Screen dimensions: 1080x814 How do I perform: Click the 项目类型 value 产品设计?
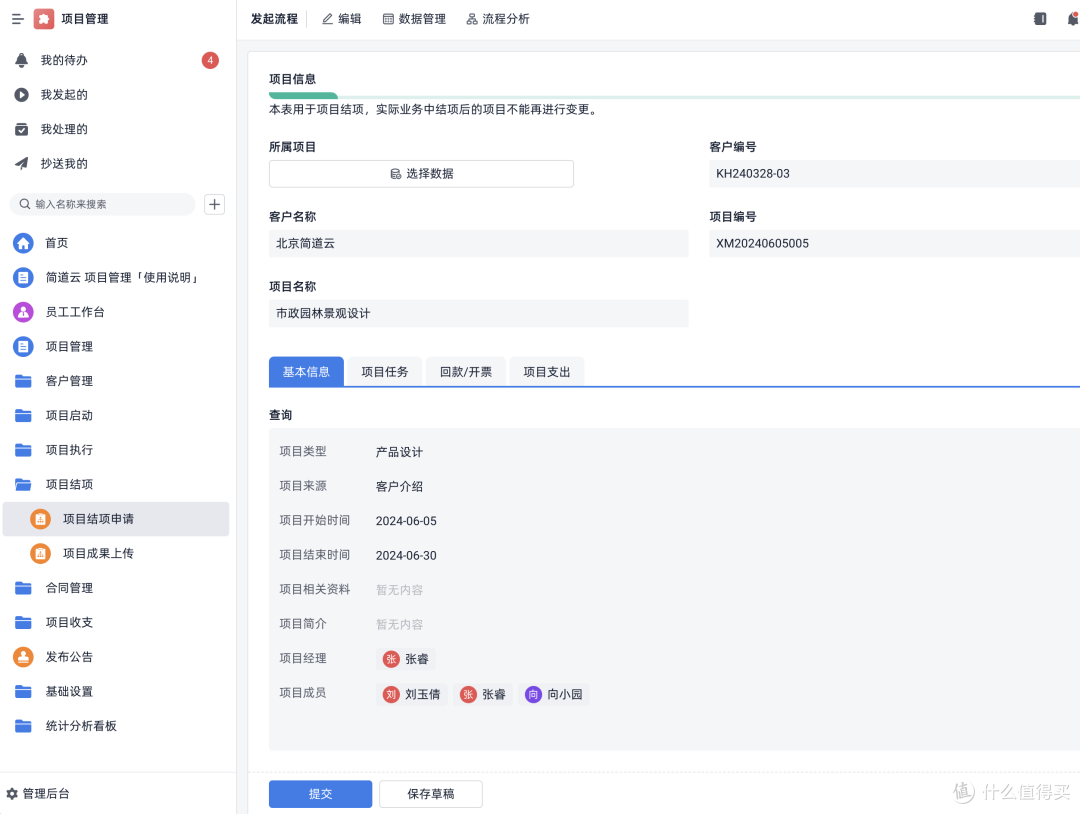tap(399, 452)
